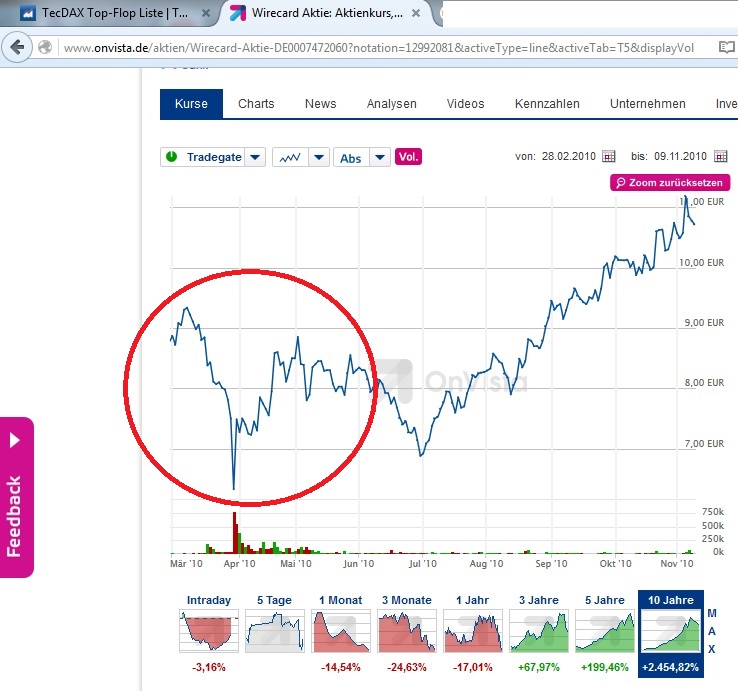Expand the Tradegate exchange dropdown arrow
The height and width of the screenshot is (691, 738).
click(x=255, y=157)
